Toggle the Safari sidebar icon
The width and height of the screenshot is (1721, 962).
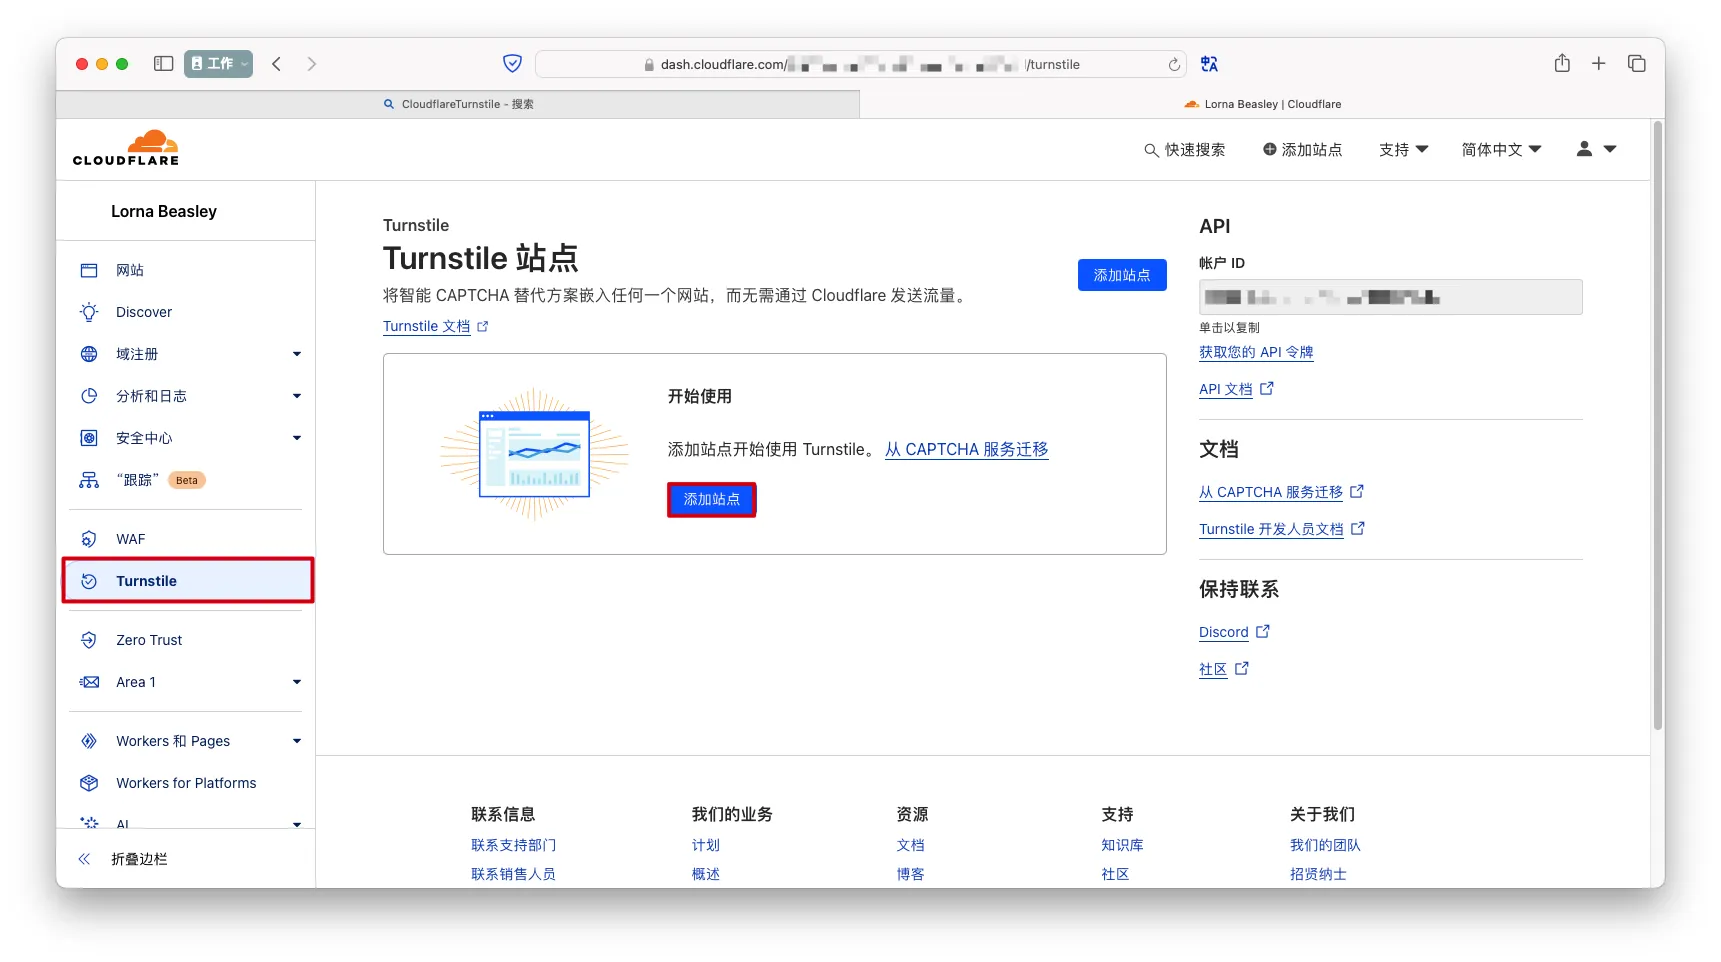point(164,64)
